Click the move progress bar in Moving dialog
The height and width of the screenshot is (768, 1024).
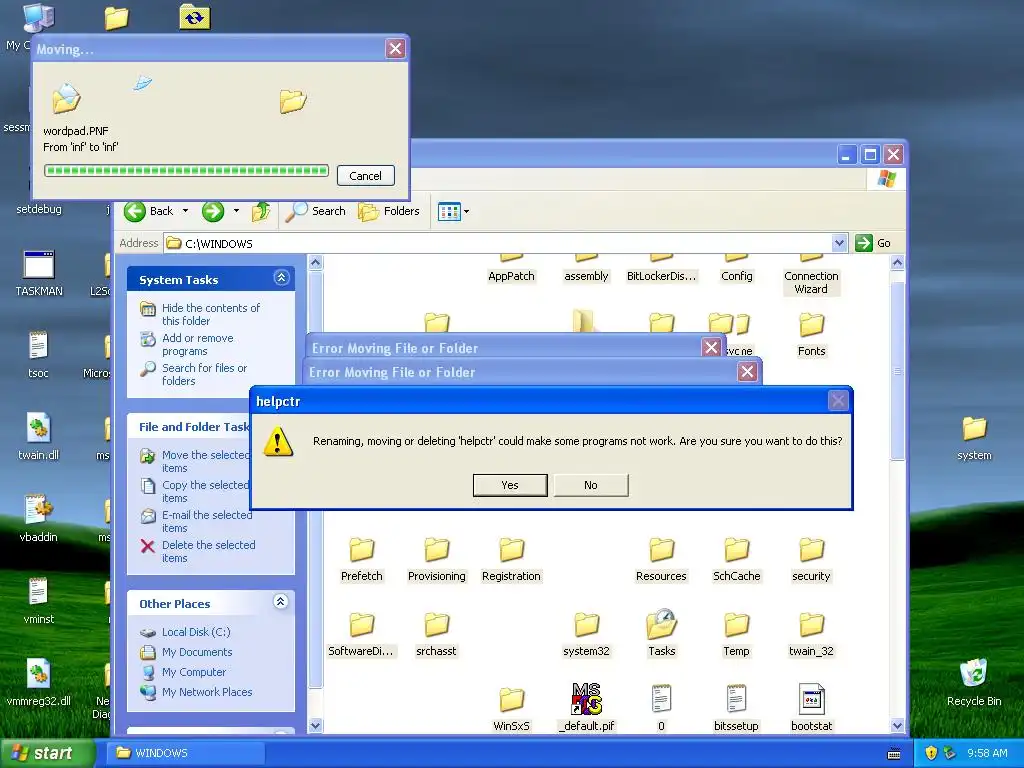(x=186, y=171)
